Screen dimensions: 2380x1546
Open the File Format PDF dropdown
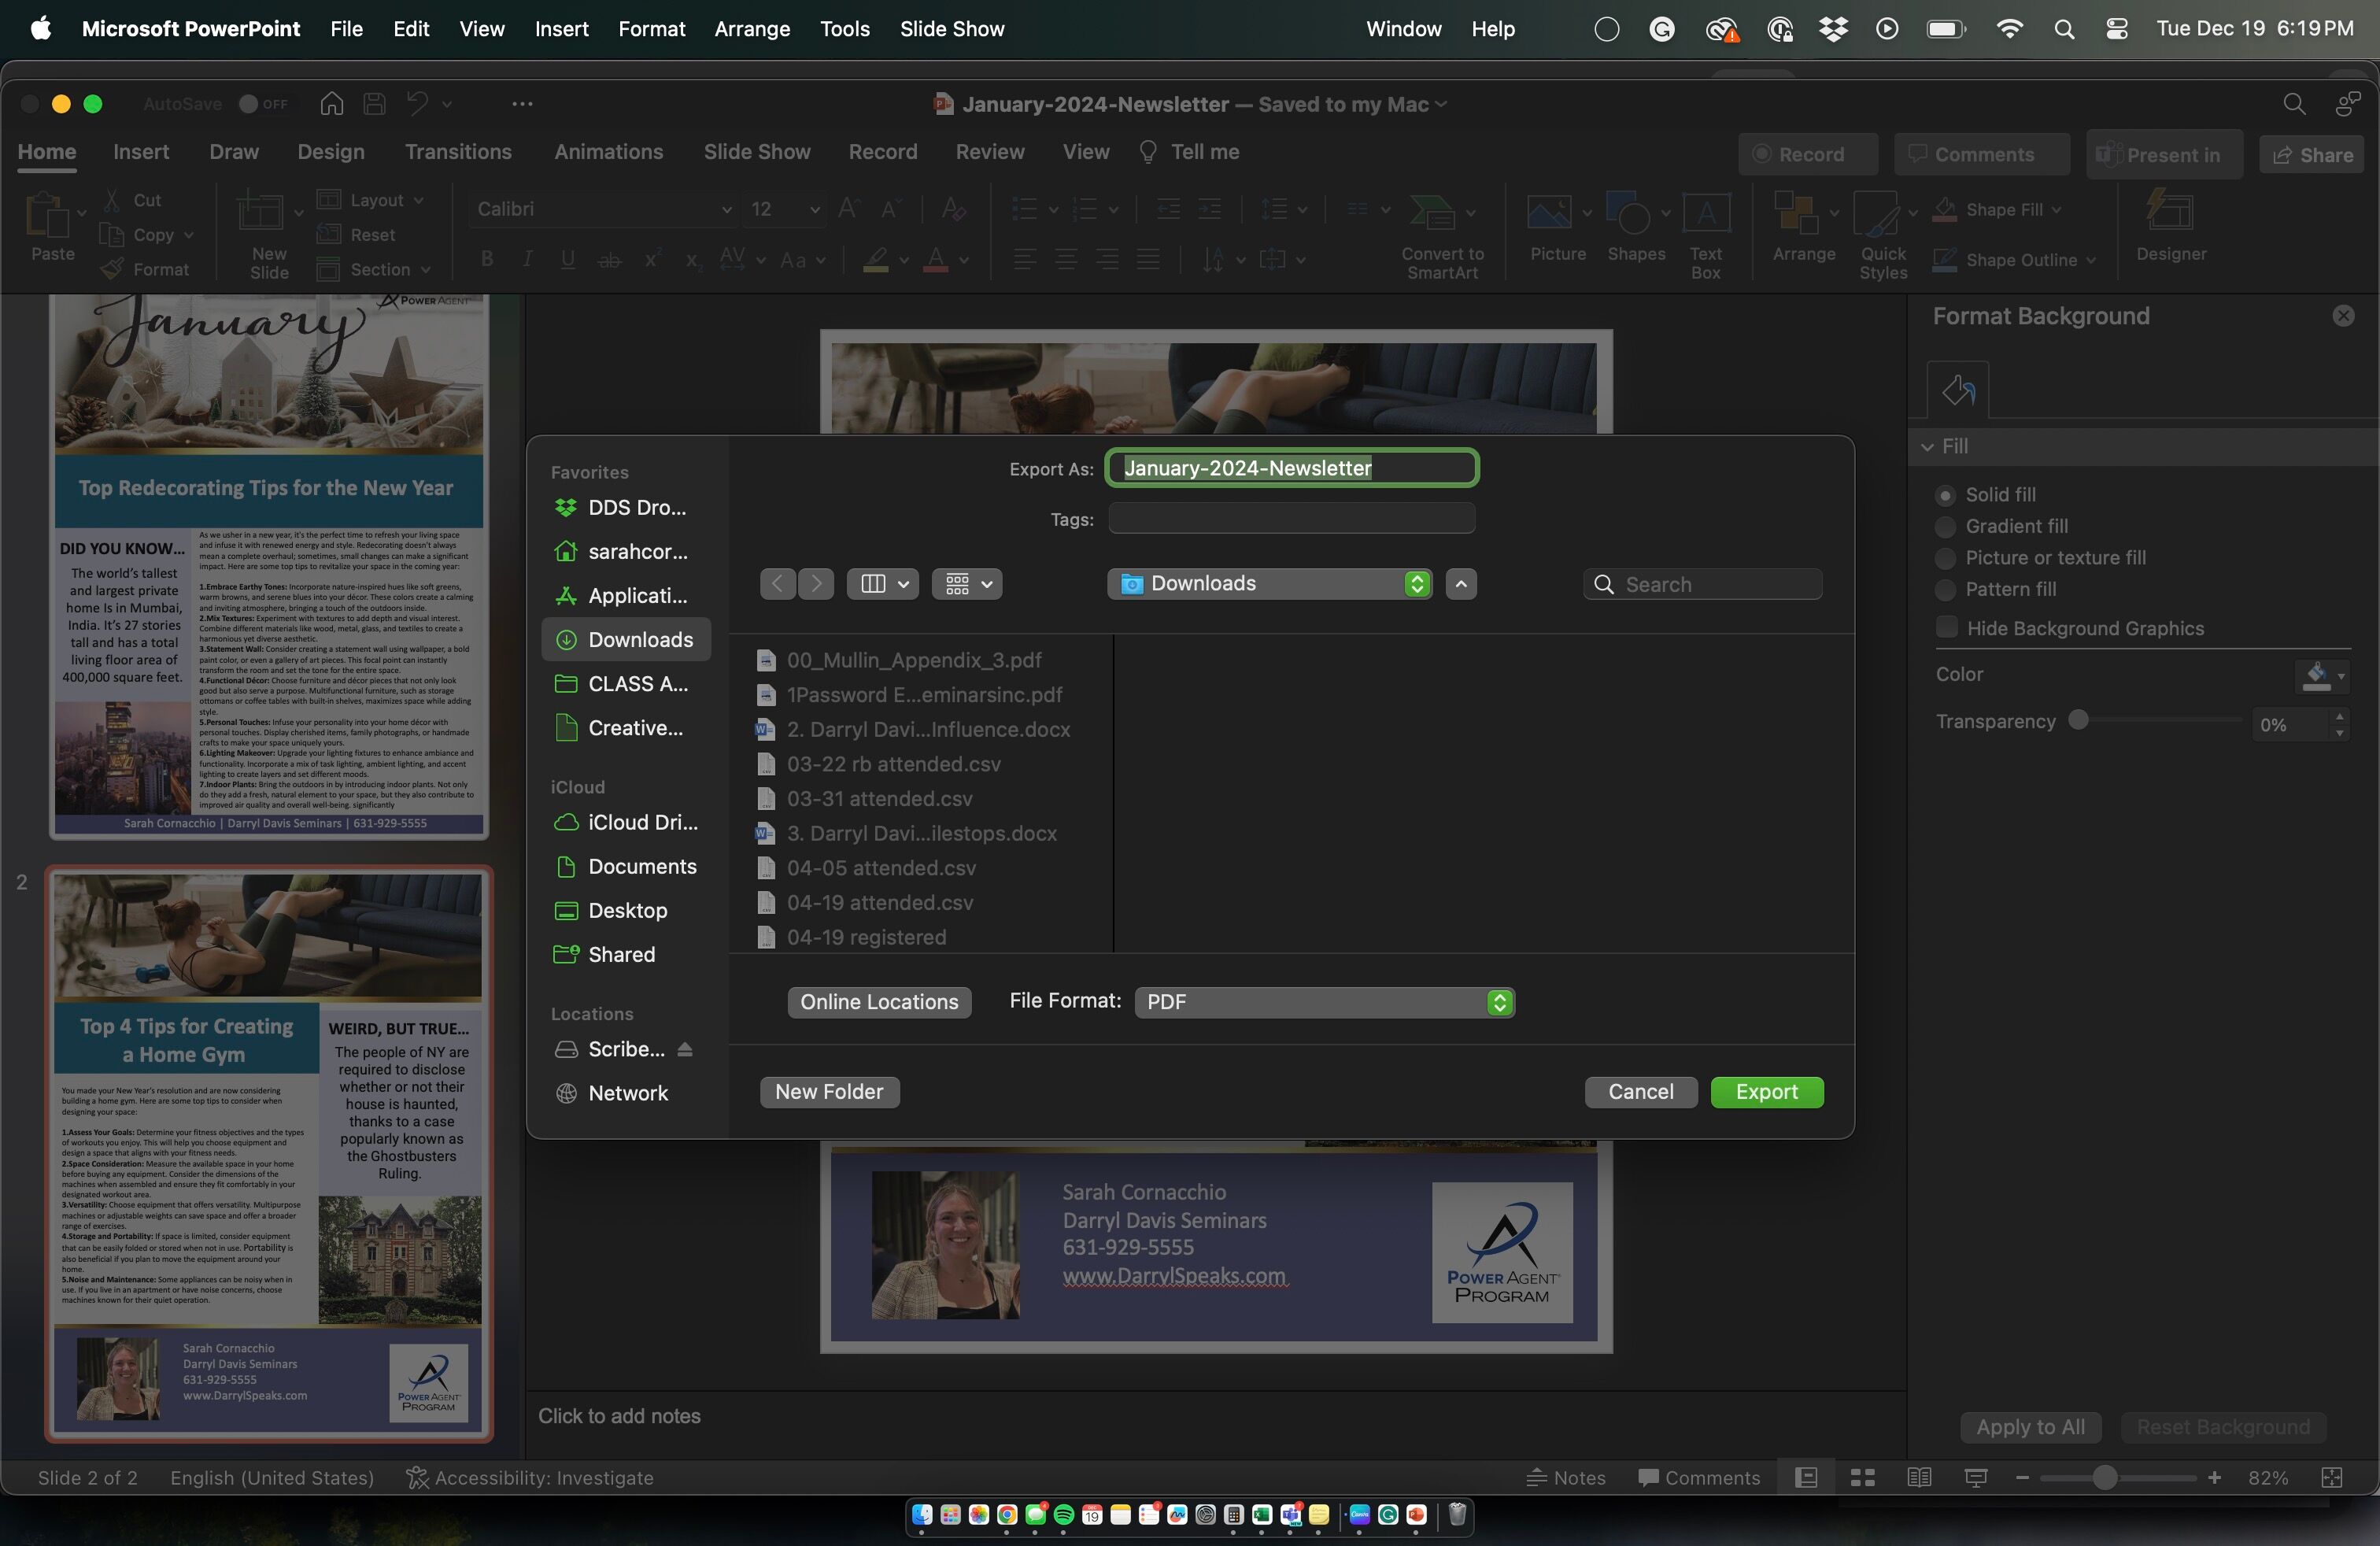pos(1323,1002)
